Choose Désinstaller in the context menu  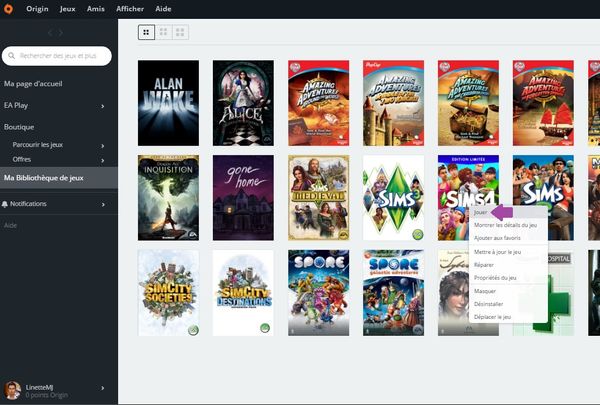point(488,304)
